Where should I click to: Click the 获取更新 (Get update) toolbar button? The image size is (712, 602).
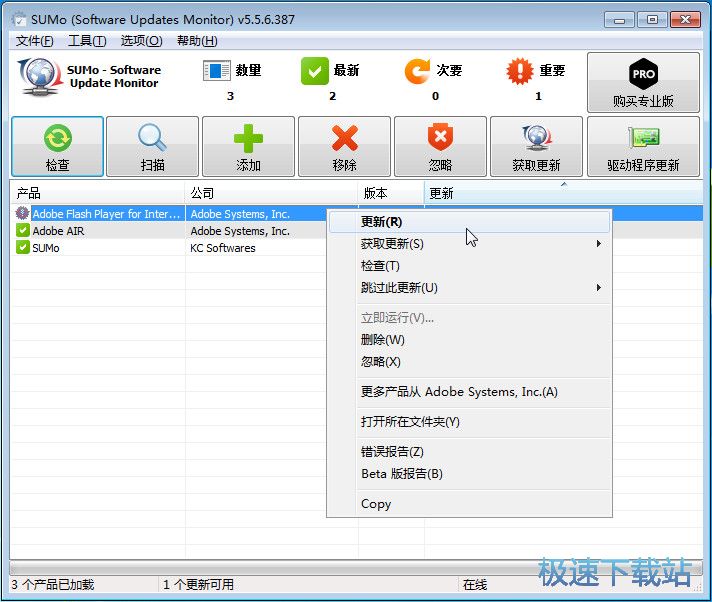[x=536, y=146]
